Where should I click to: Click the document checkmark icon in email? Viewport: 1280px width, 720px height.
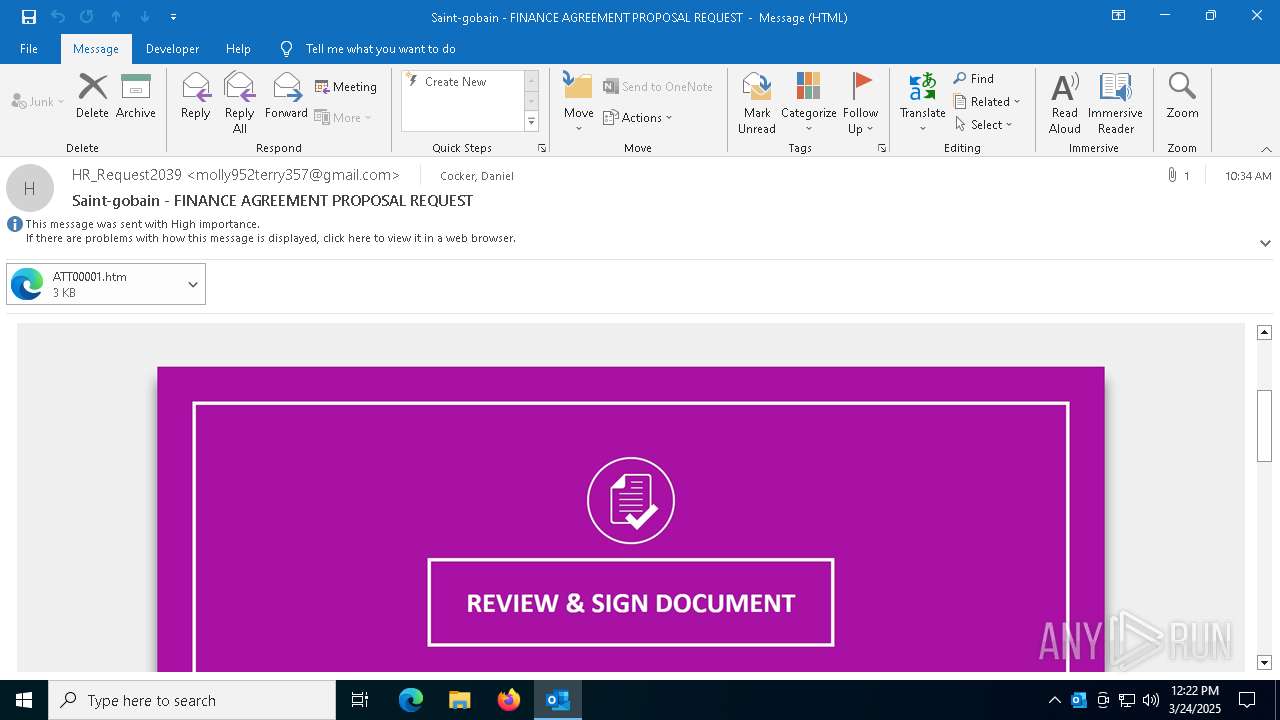(631, 500)
